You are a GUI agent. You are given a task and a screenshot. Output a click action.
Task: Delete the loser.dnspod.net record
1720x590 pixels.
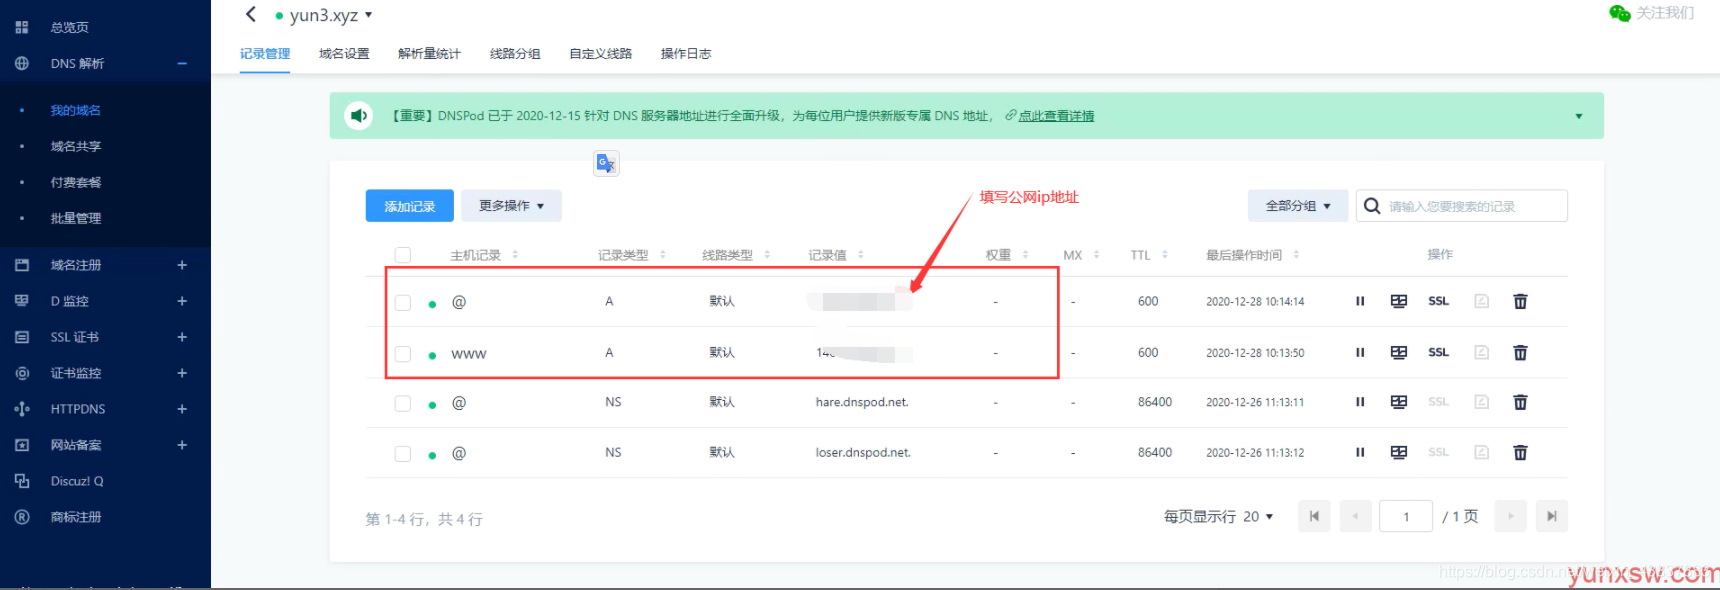(x=1520, y=452)
